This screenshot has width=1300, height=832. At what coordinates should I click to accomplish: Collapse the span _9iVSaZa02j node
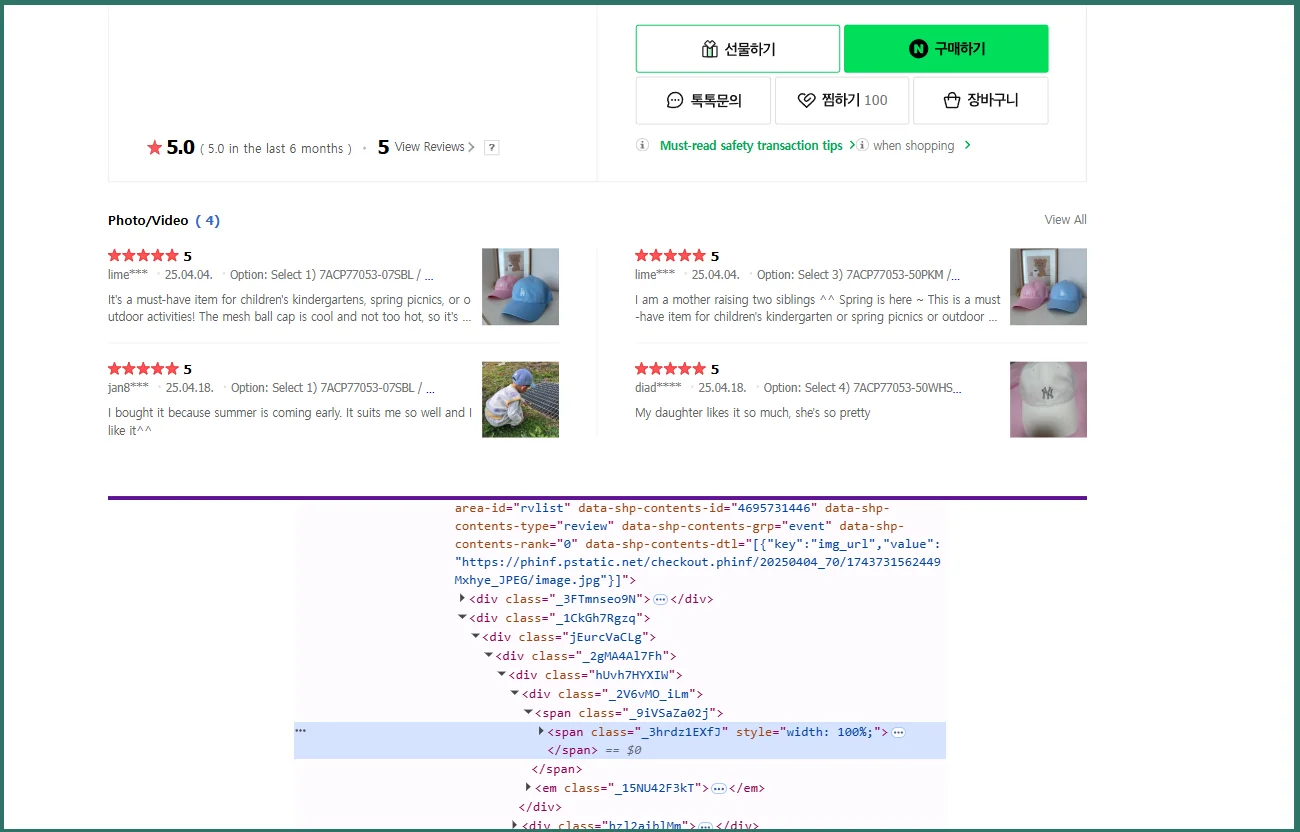(527, 712)
